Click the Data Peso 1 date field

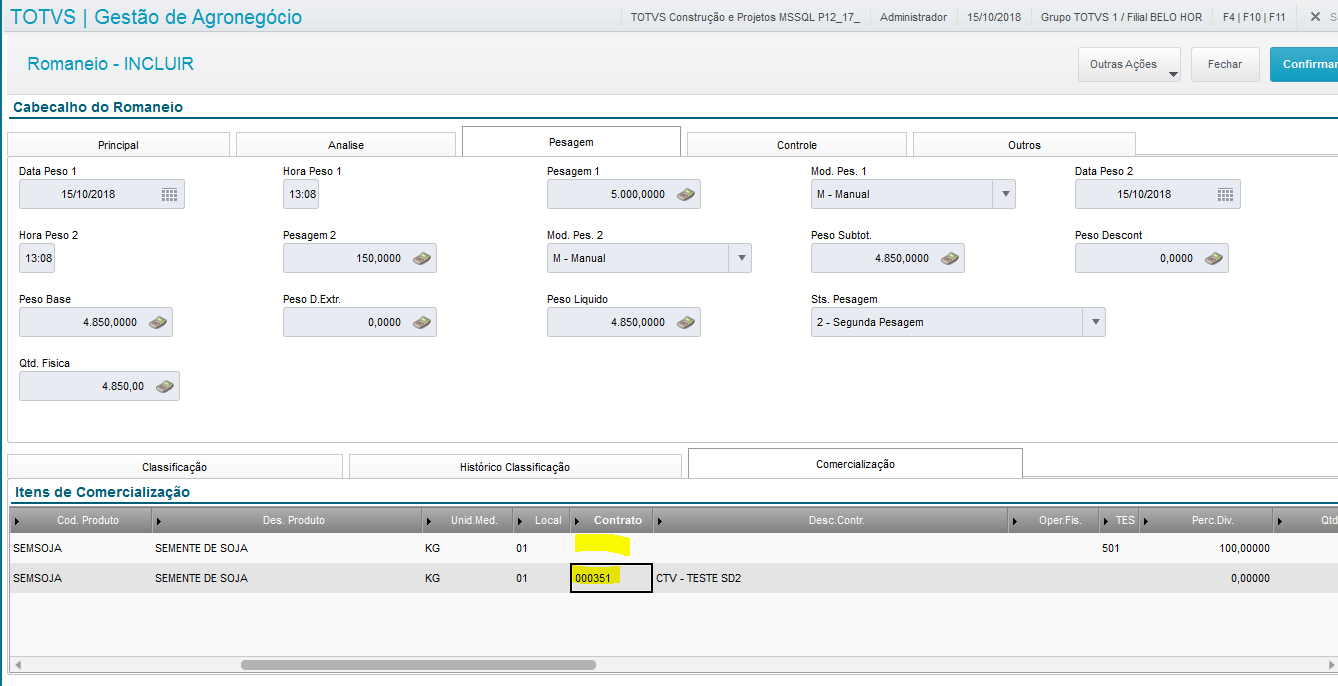coord(102,194)
